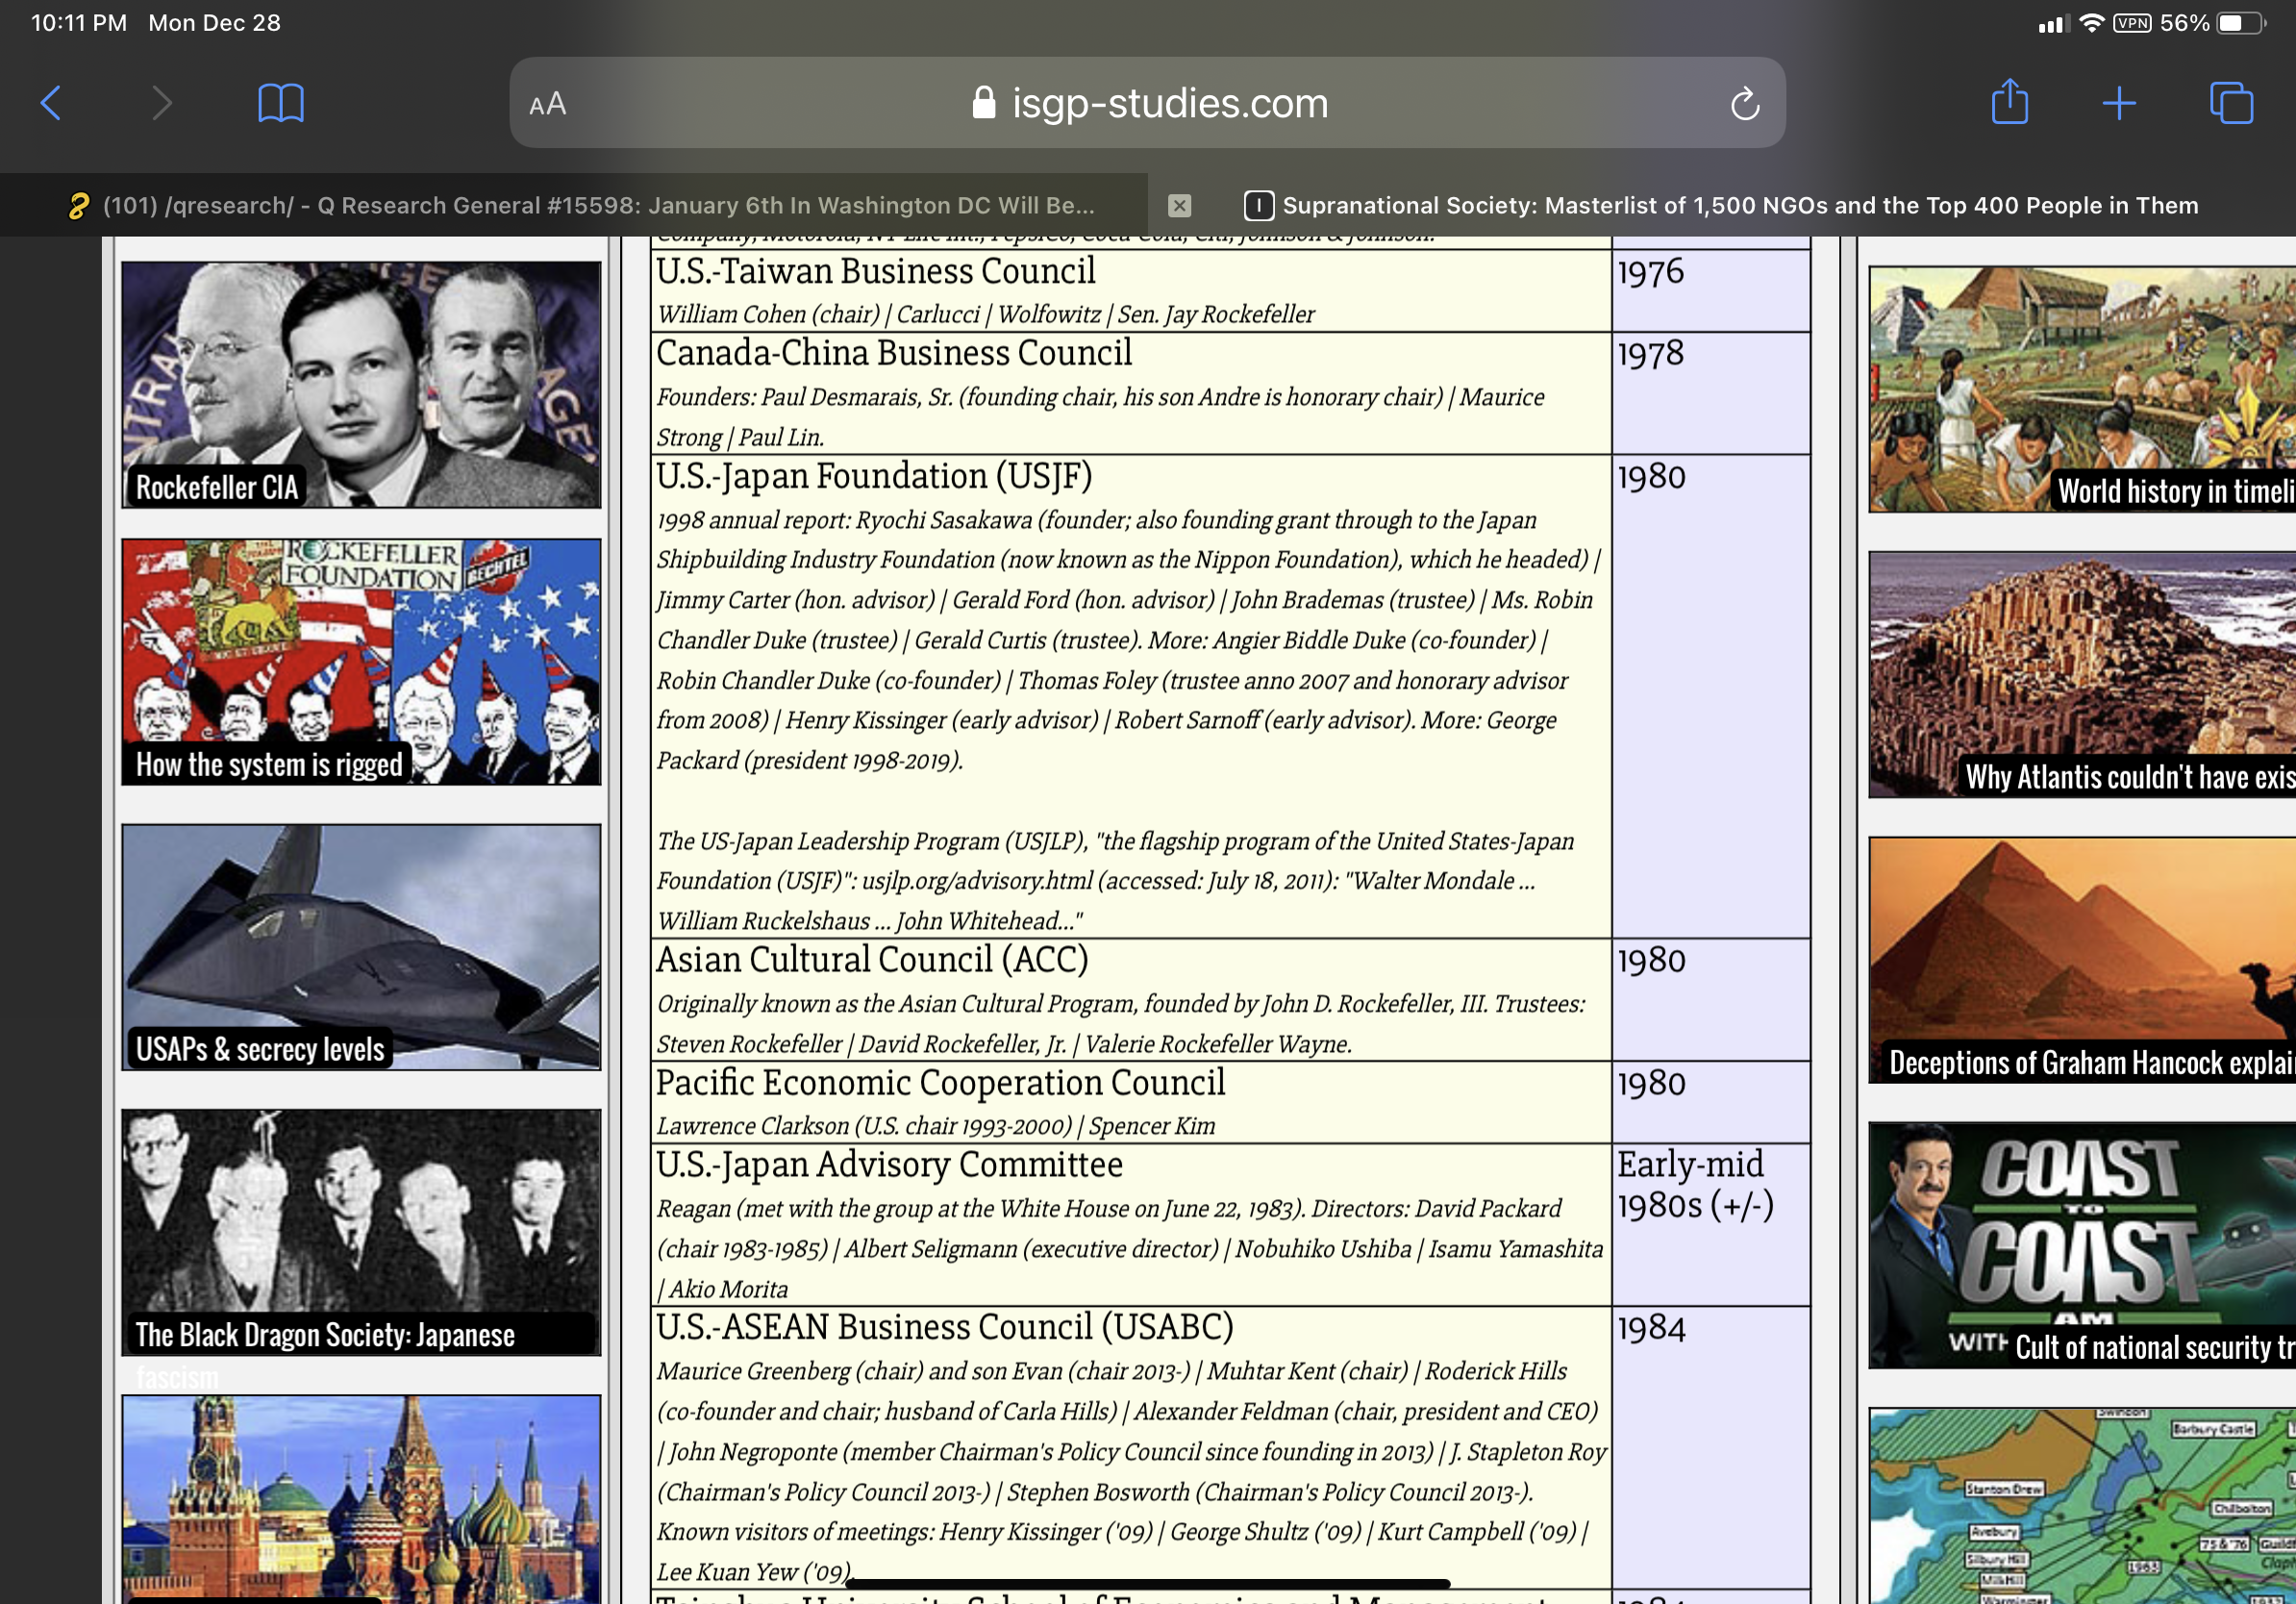Tap the Paul Desmarais founders line

point(1100,417)
